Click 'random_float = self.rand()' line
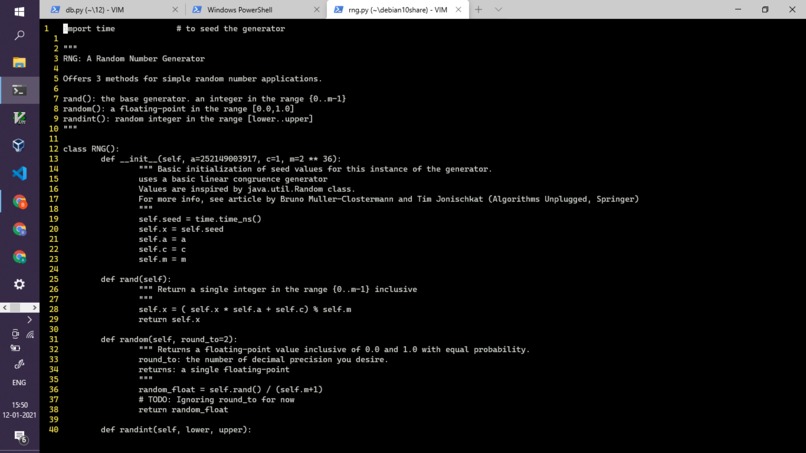Image resolution: width=806 pixels, height=453 pixels. [230, 390]
